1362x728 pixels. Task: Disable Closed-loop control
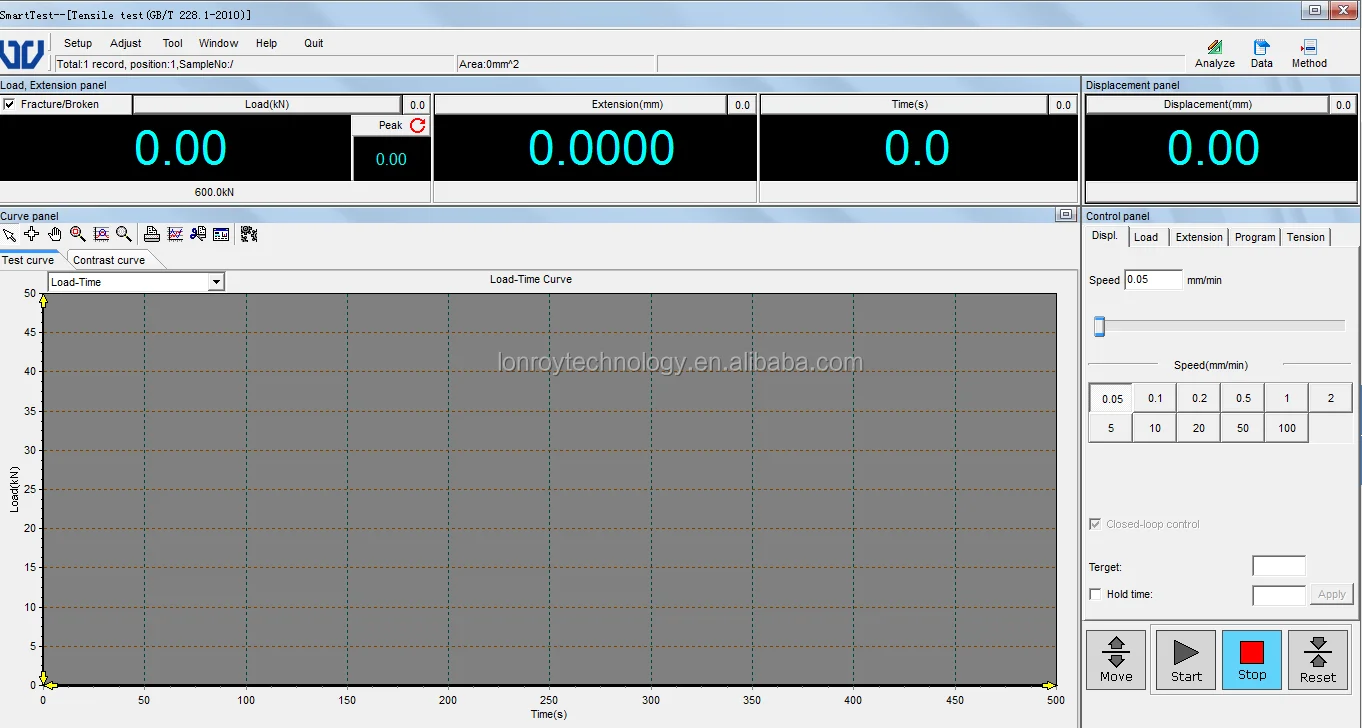[x=1095, y=523]
